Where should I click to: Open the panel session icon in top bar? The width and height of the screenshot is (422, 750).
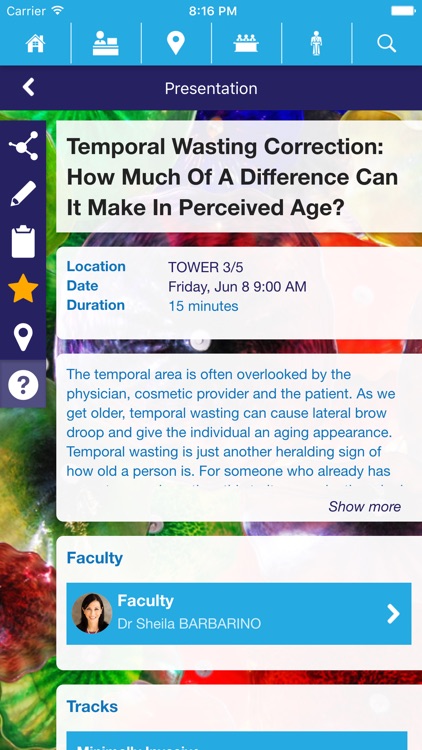click(x=246, y=44)
